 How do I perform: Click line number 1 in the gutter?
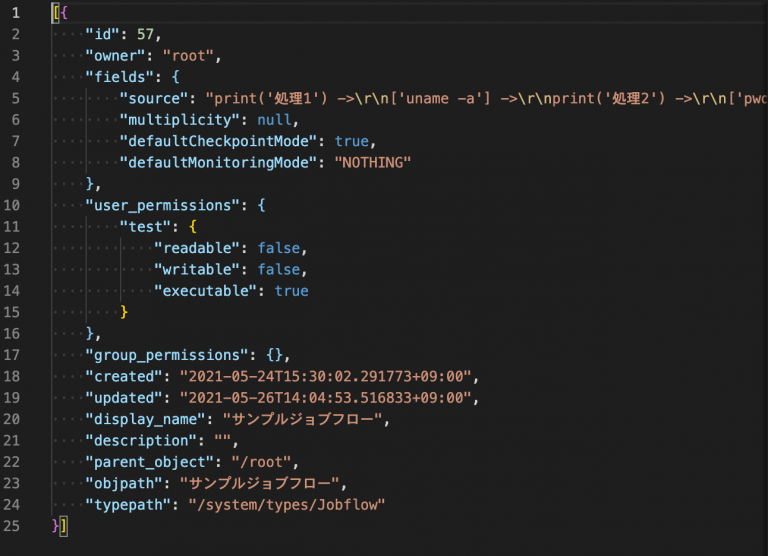pyautogui.click(x=16, y=13)
